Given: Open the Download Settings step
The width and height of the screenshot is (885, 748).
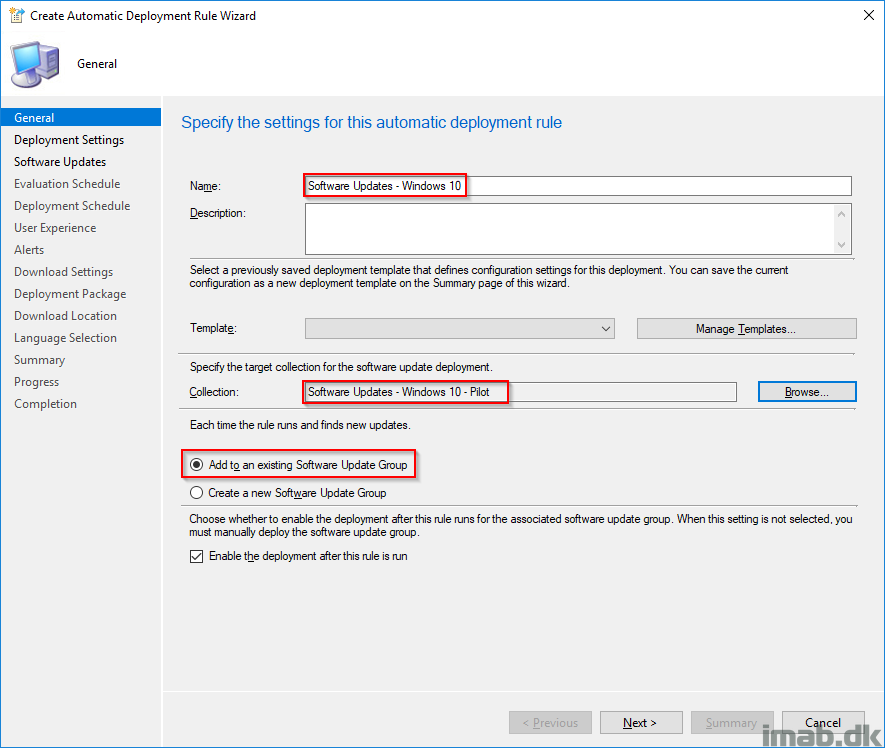Looking at the screenshot, I should coord(63,272).
